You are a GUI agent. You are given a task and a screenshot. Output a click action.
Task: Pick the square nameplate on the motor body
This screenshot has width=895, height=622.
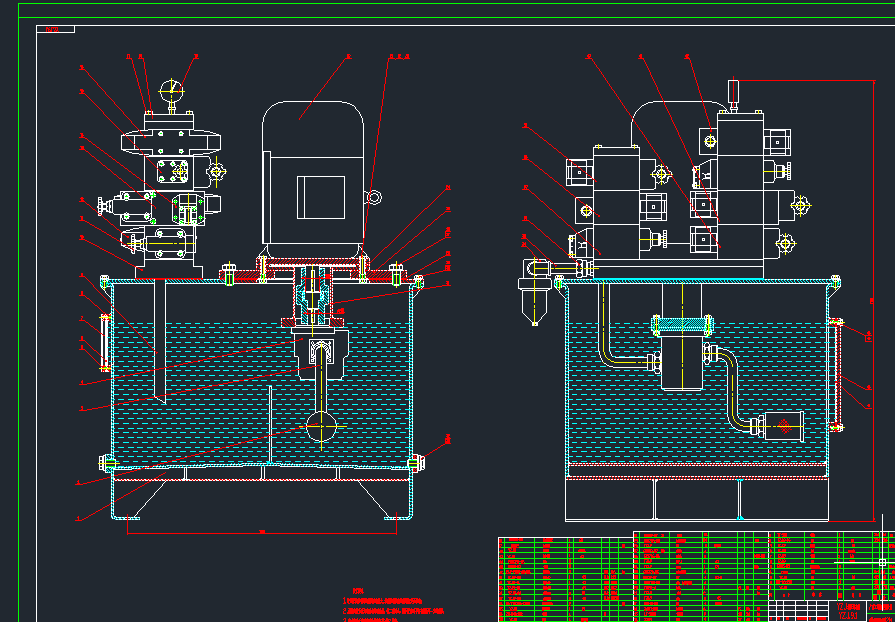(x=321, y=197)
